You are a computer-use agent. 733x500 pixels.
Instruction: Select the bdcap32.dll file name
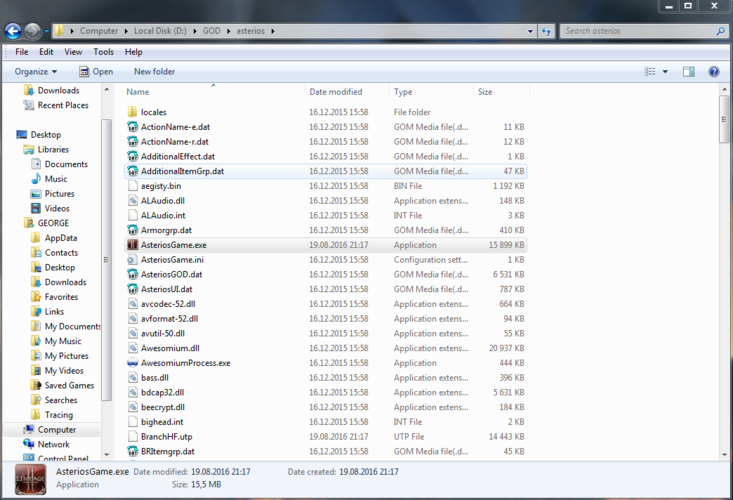point(162,393)
